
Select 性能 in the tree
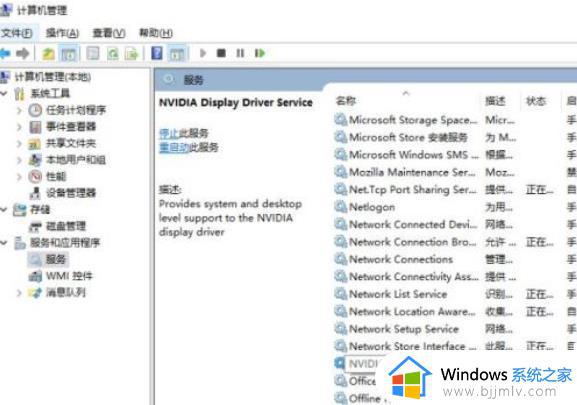pos(56,176)
